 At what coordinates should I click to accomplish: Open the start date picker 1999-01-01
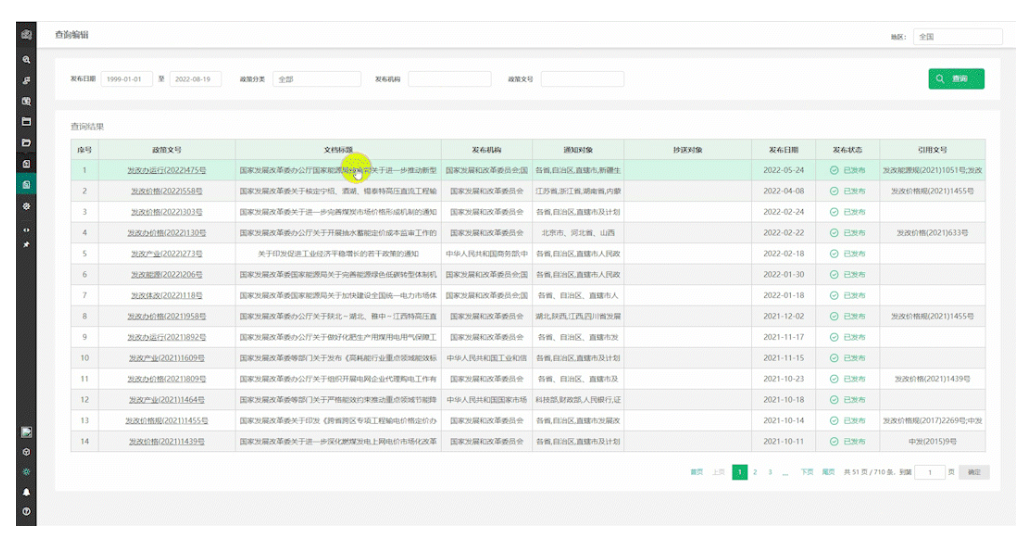(x=127, y=79)
